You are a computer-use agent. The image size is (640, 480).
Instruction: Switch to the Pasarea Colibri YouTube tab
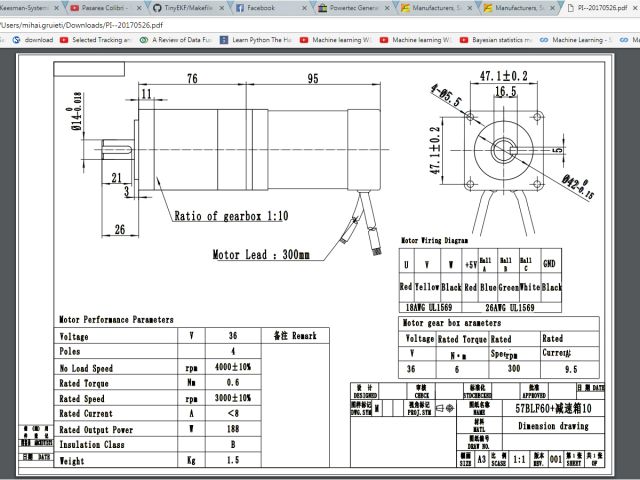point(95,7)
